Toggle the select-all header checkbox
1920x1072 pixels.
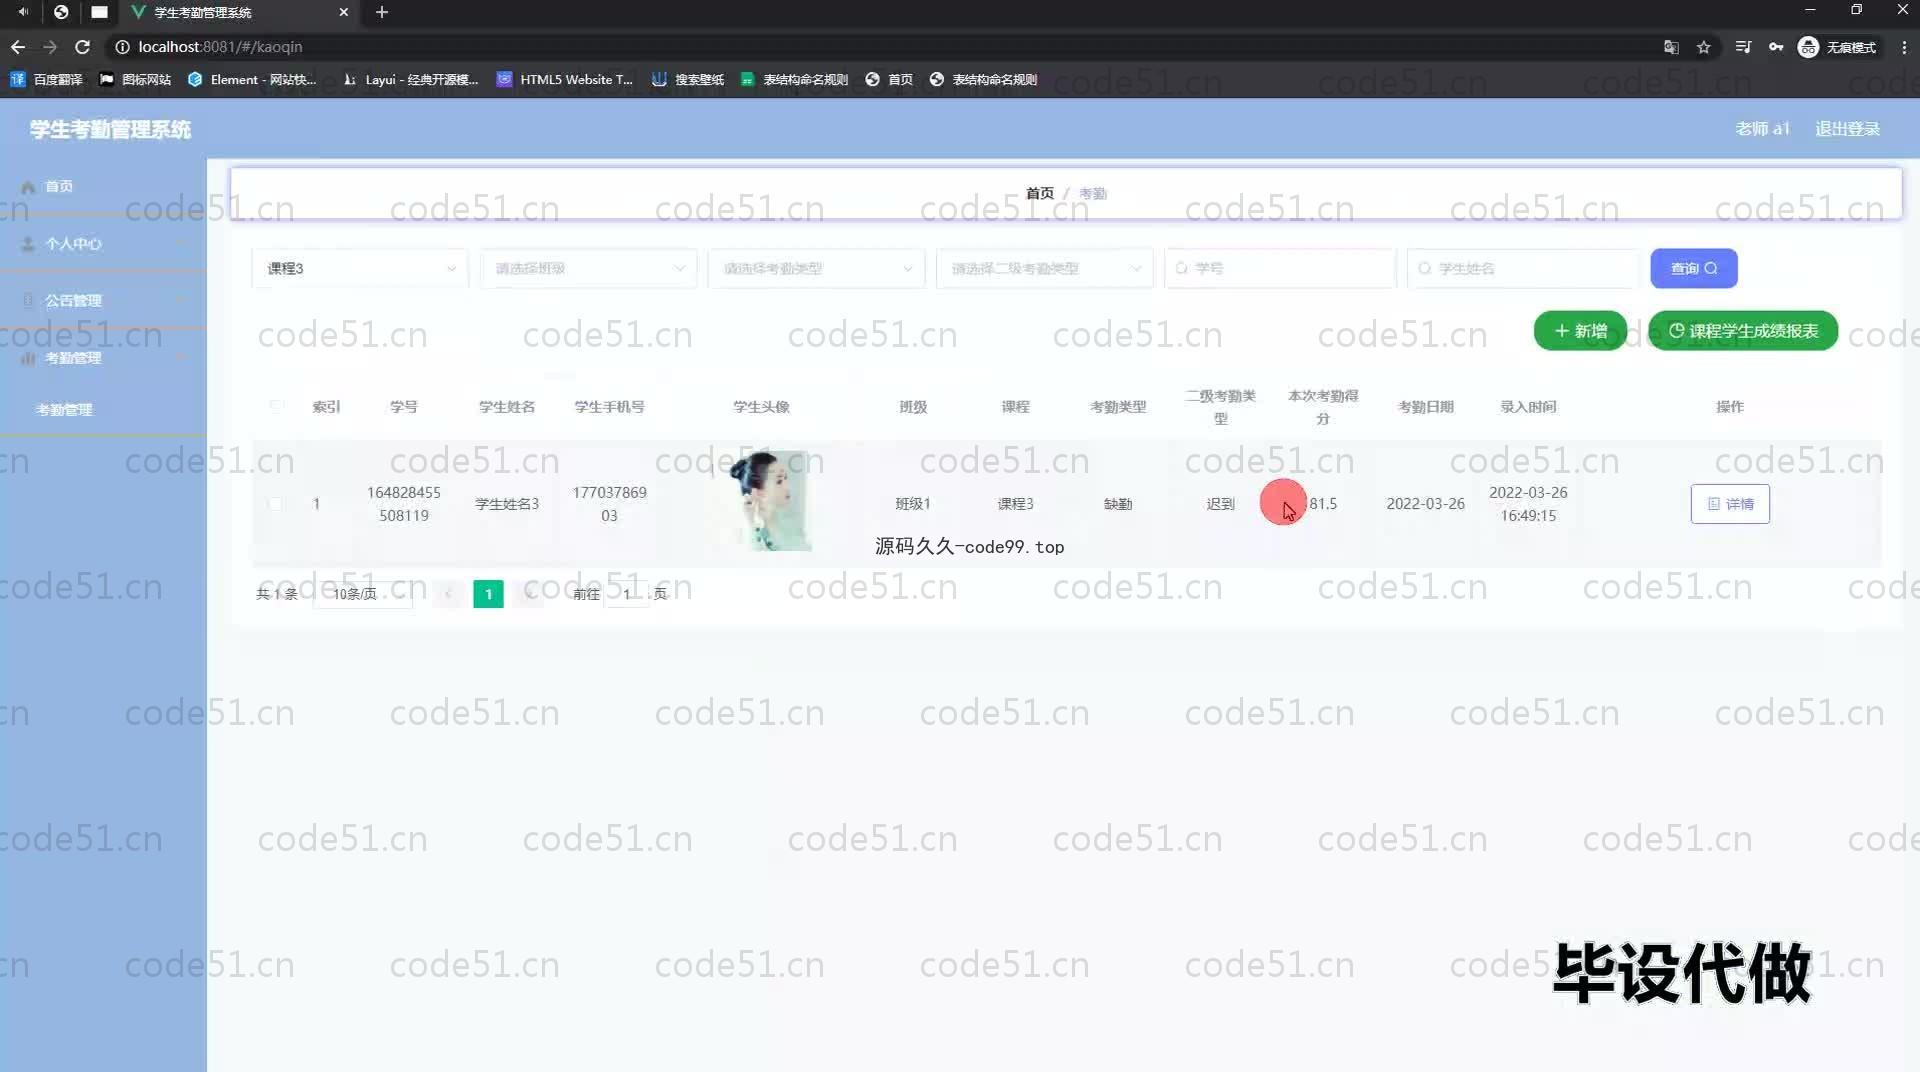tap(276, 406)
